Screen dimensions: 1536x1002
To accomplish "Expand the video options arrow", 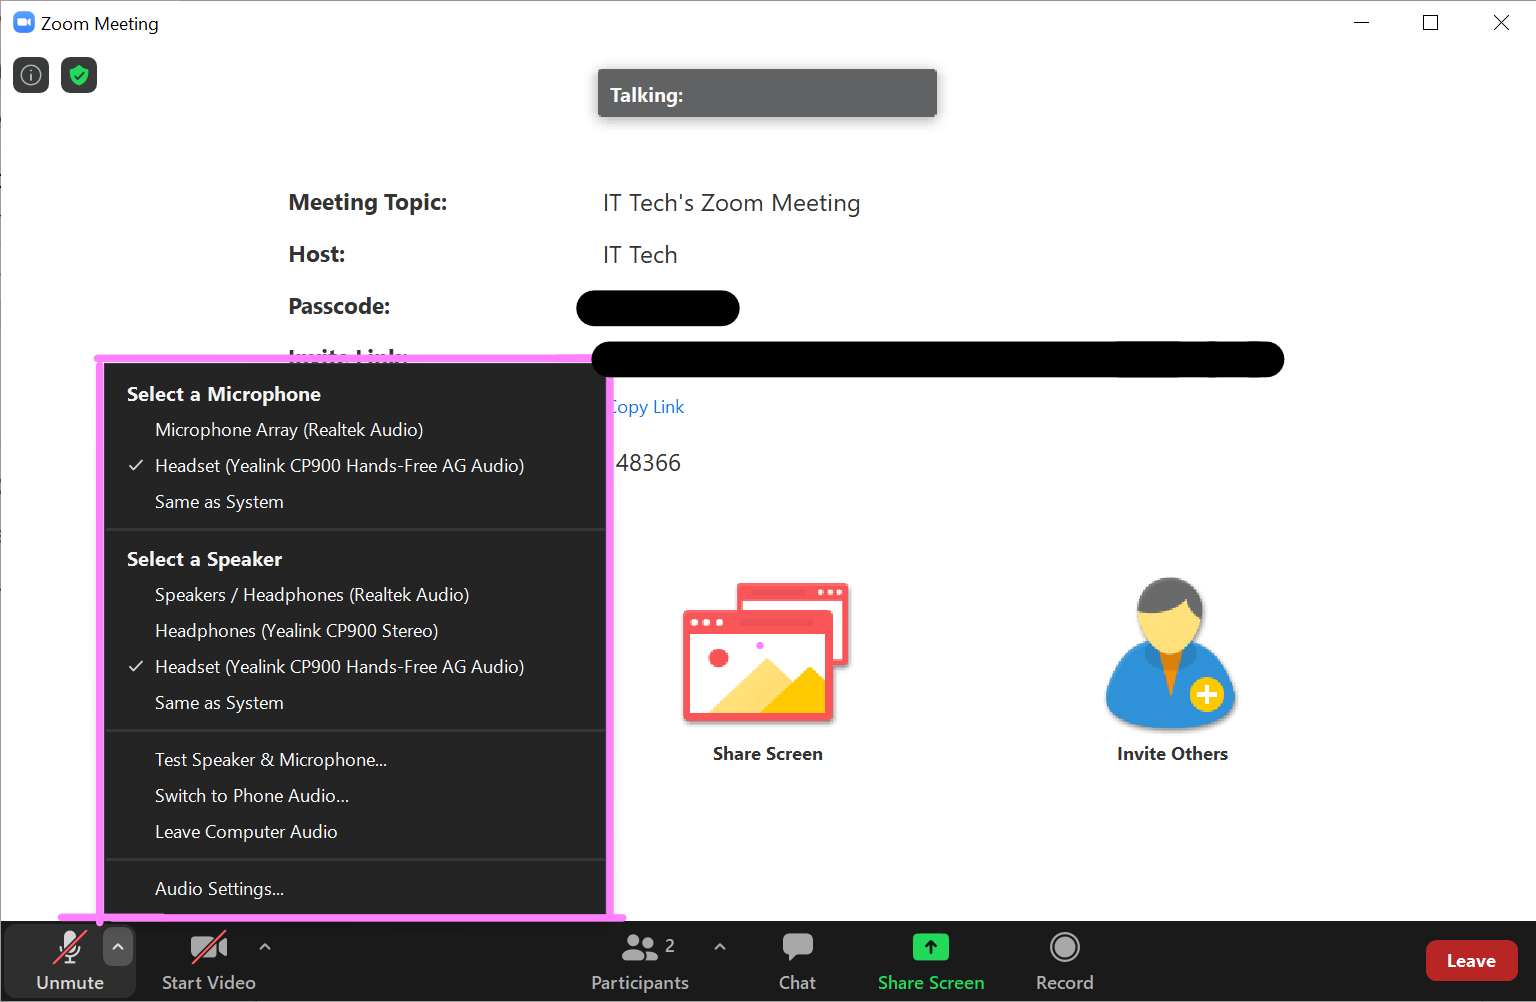I will coord(265,946).
